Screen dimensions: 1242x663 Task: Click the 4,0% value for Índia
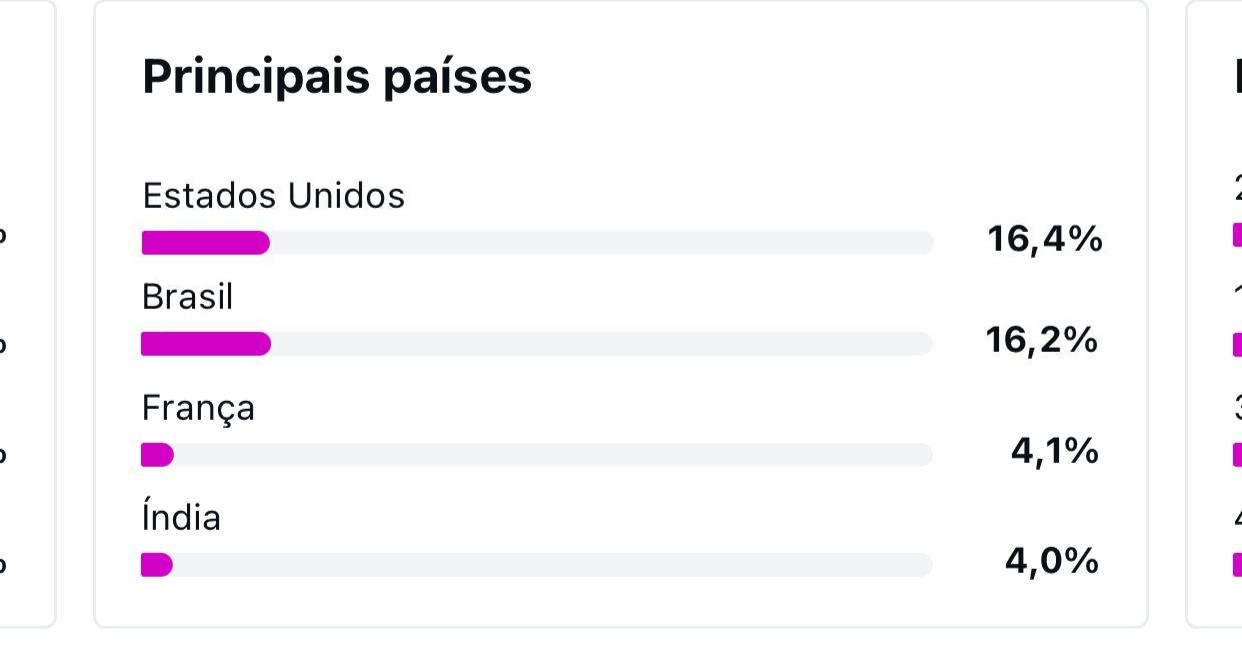[1052, 562]
